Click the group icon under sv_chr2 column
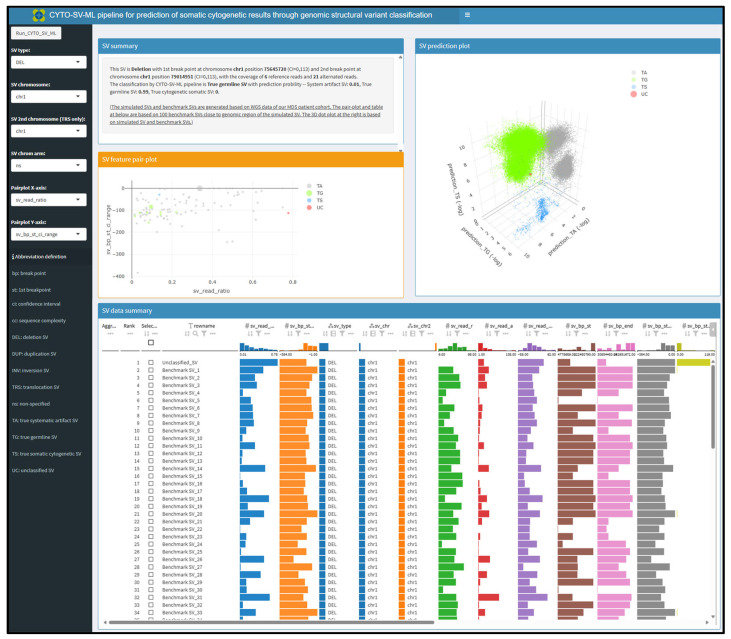 click(x=413, y=334)
